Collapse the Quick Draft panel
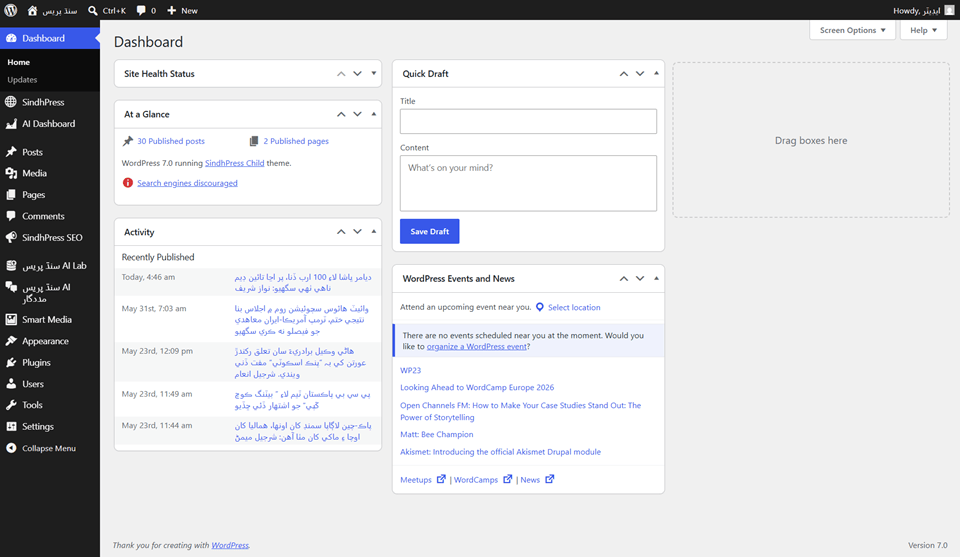 656,73
